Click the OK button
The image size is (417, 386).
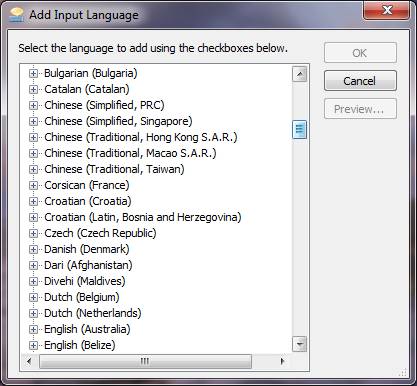click(x=360, y=53)
